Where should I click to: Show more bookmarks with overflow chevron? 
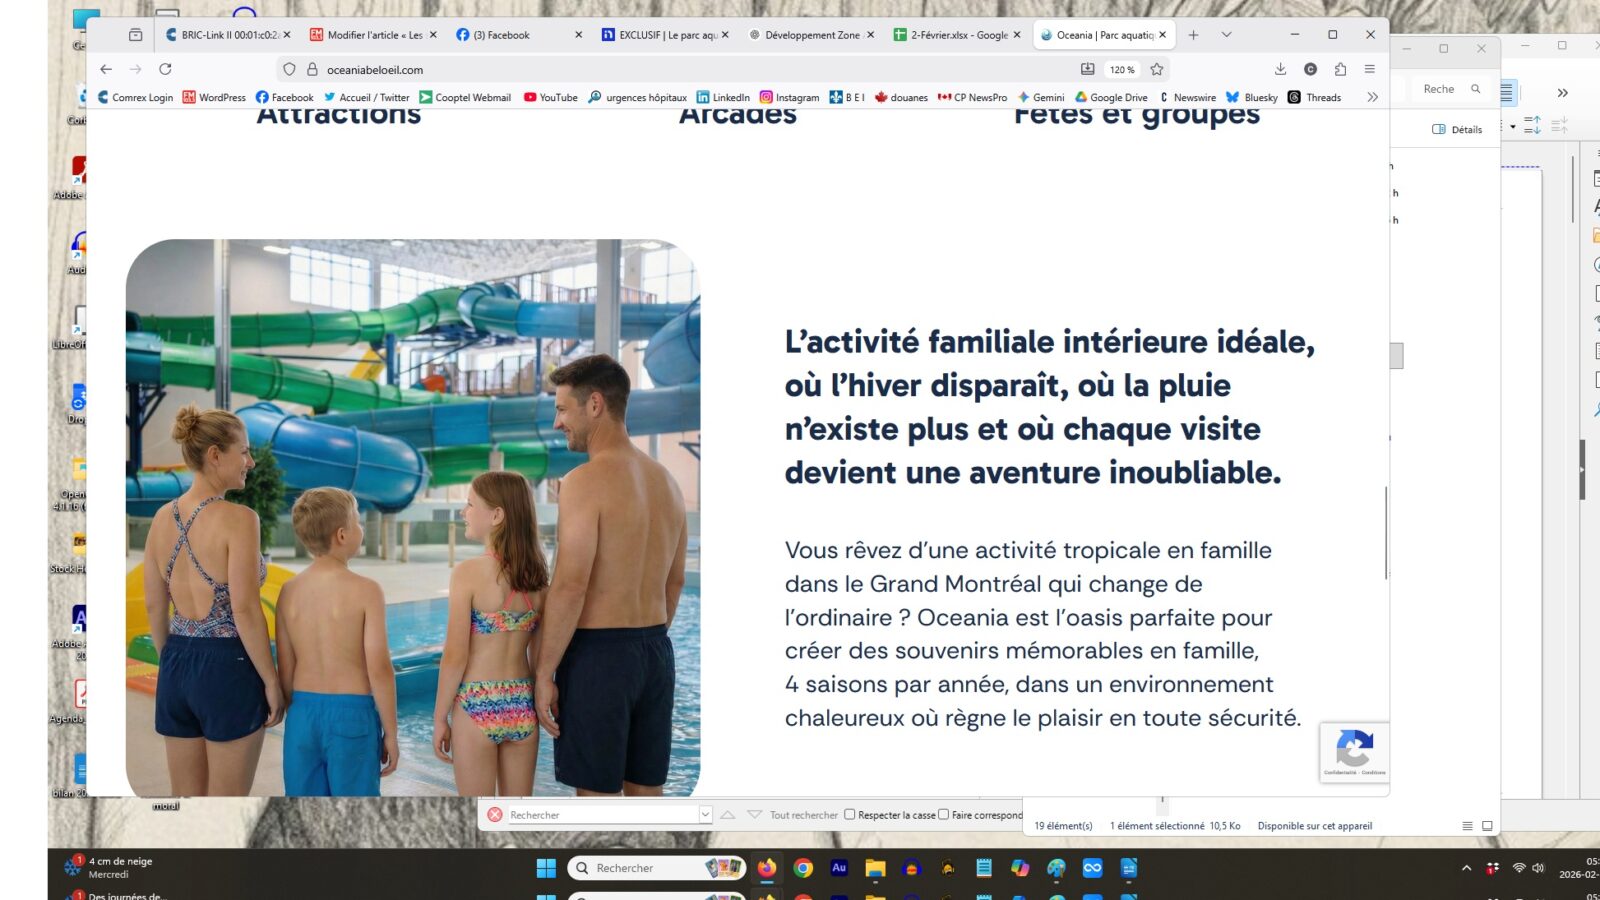(x=1372, y=97)
